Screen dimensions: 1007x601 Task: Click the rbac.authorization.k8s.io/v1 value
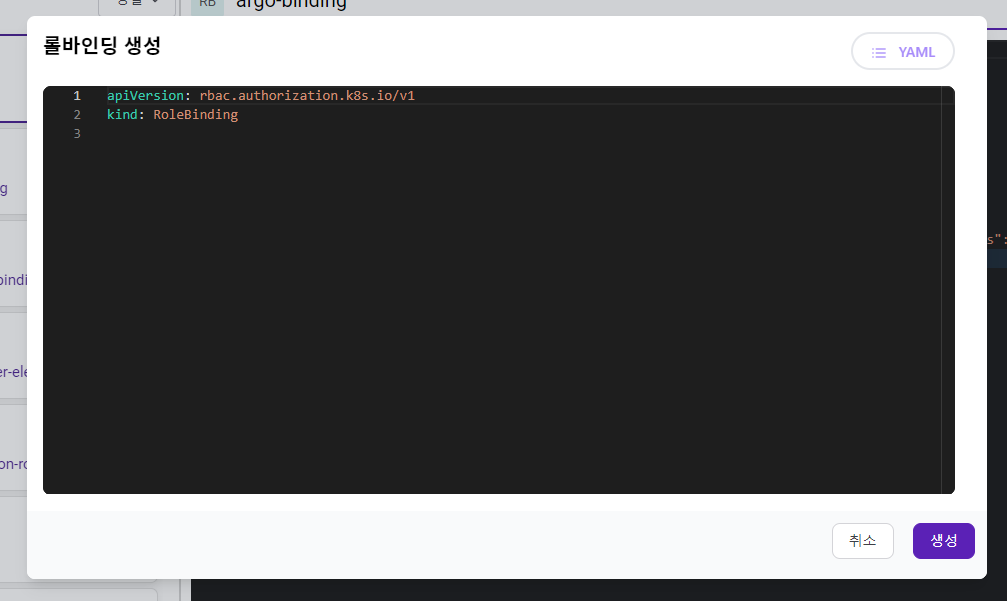tap(307, 96)
